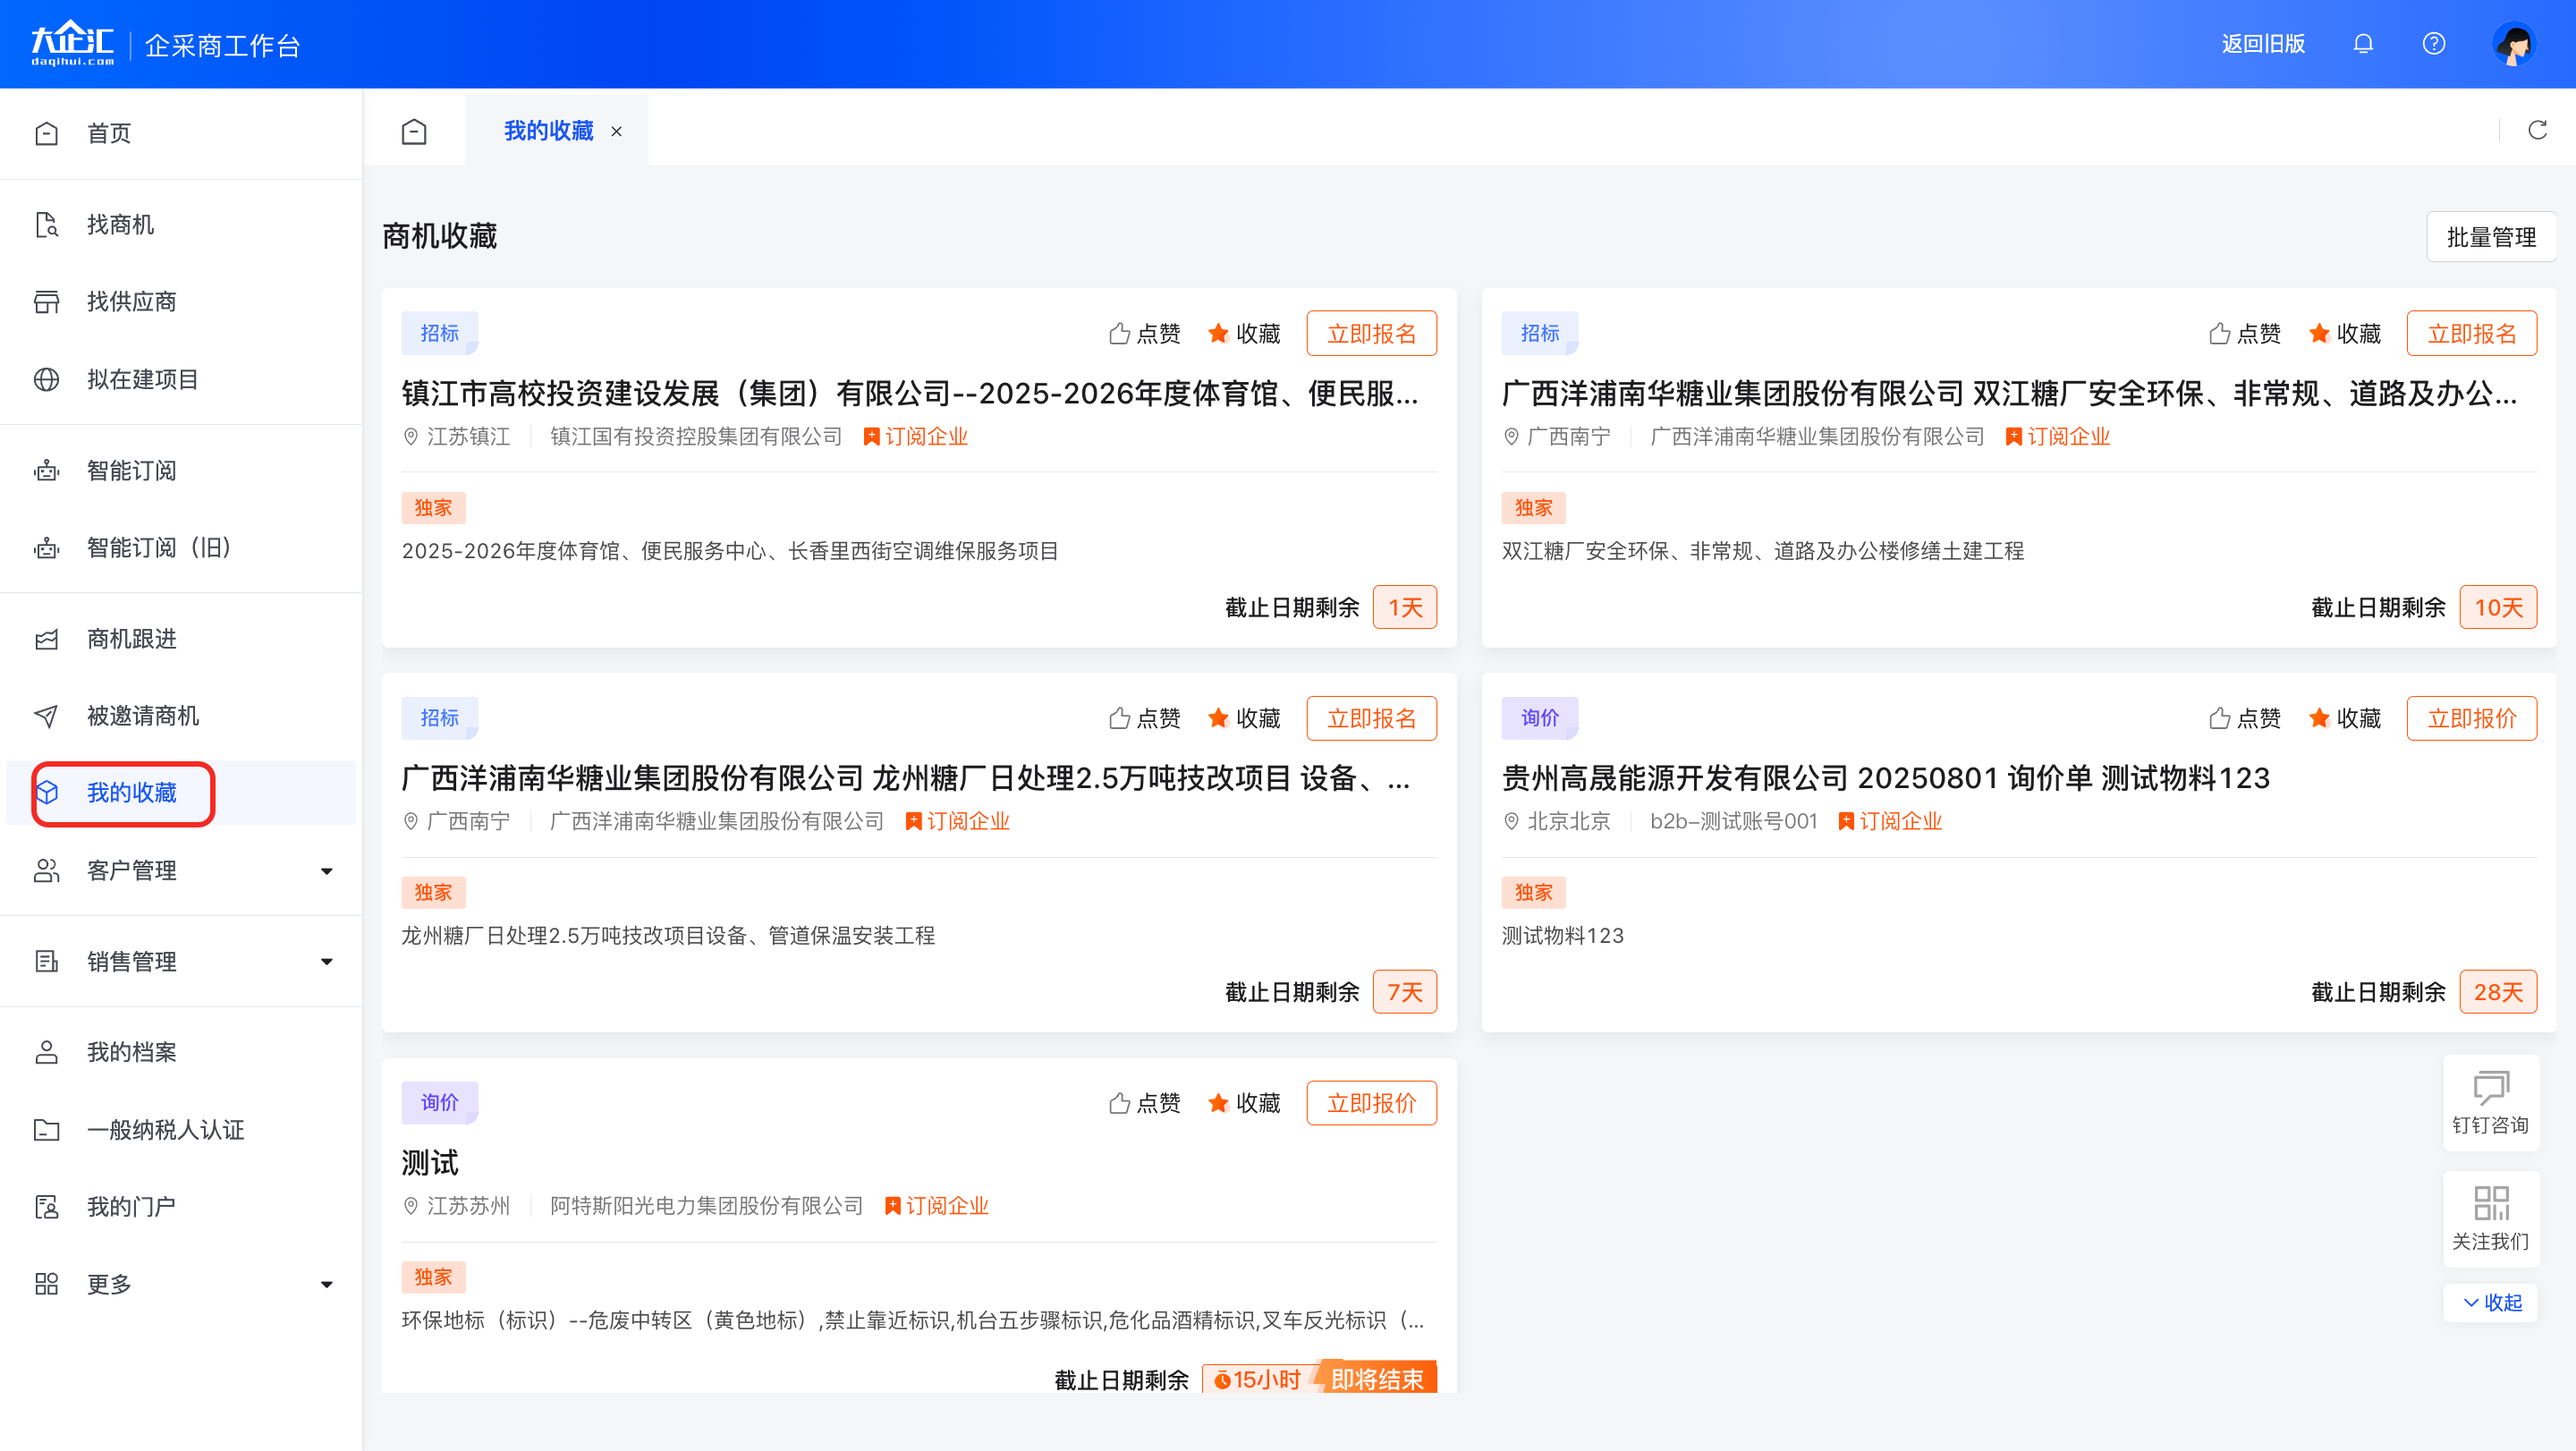Viewport: 2576px width, 1451px height.
Task: Open the notification bell in header
Action: click(2363, 44)
